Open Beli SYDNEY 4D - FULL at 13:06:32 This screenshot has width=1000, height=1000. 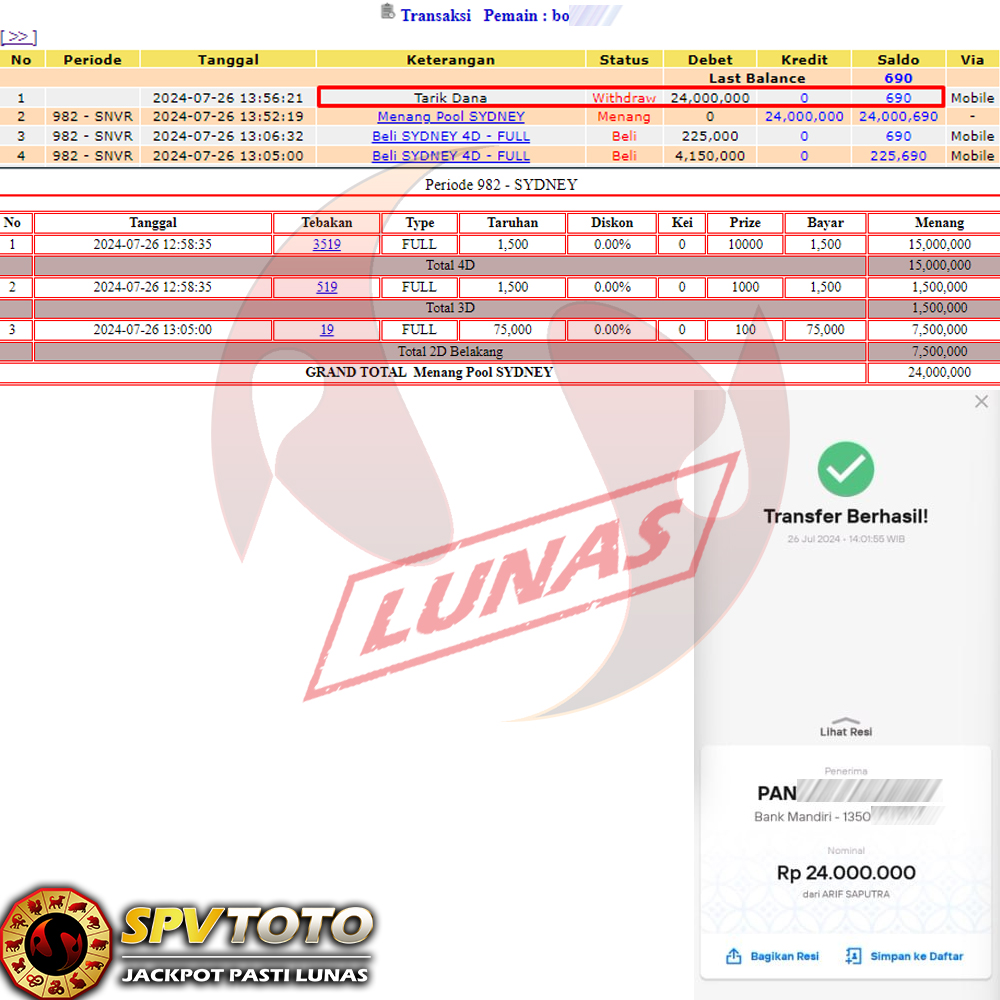click(x=450, y=136)
